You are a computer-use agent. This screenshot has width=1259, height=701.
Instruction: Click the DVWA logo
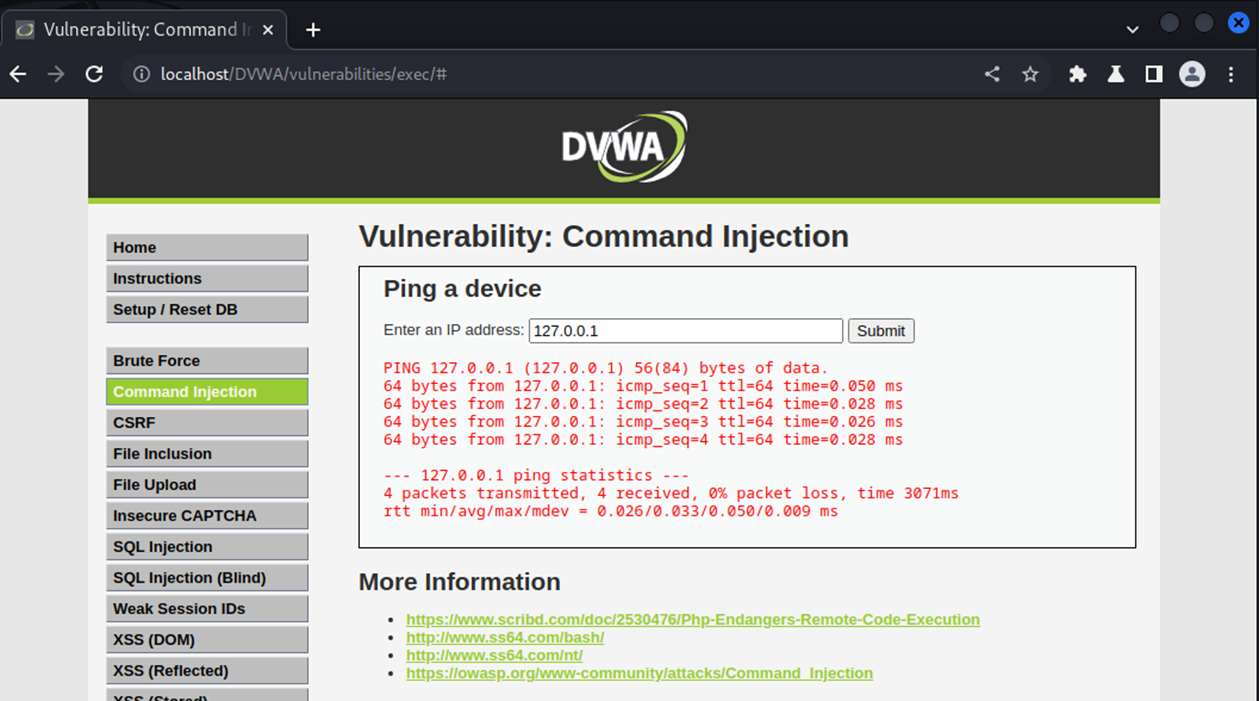625,147
